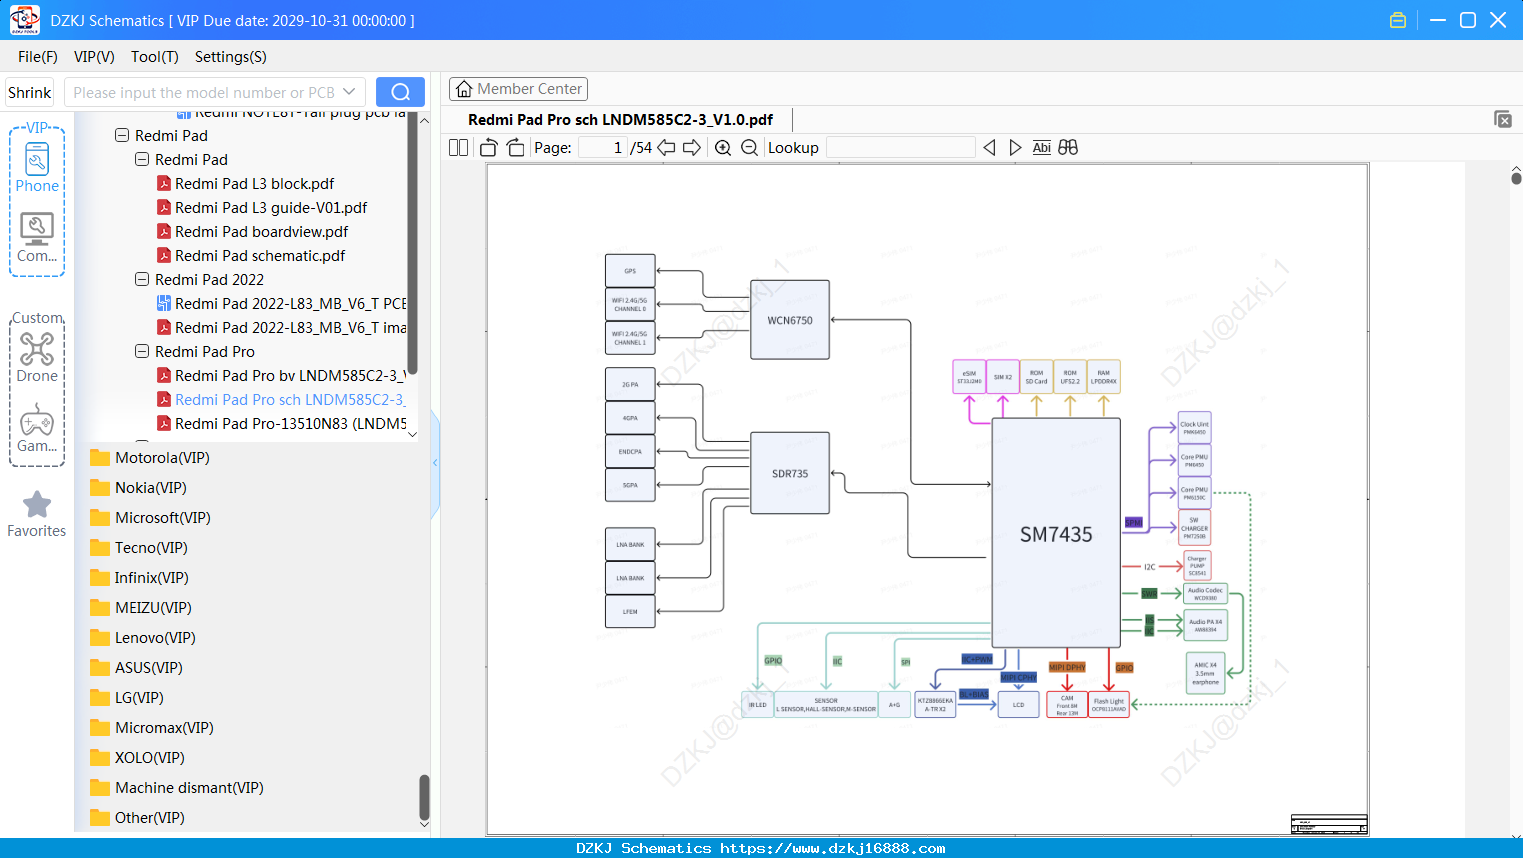
Task: Rotate the page clockwise
Action: coord(515,148)
